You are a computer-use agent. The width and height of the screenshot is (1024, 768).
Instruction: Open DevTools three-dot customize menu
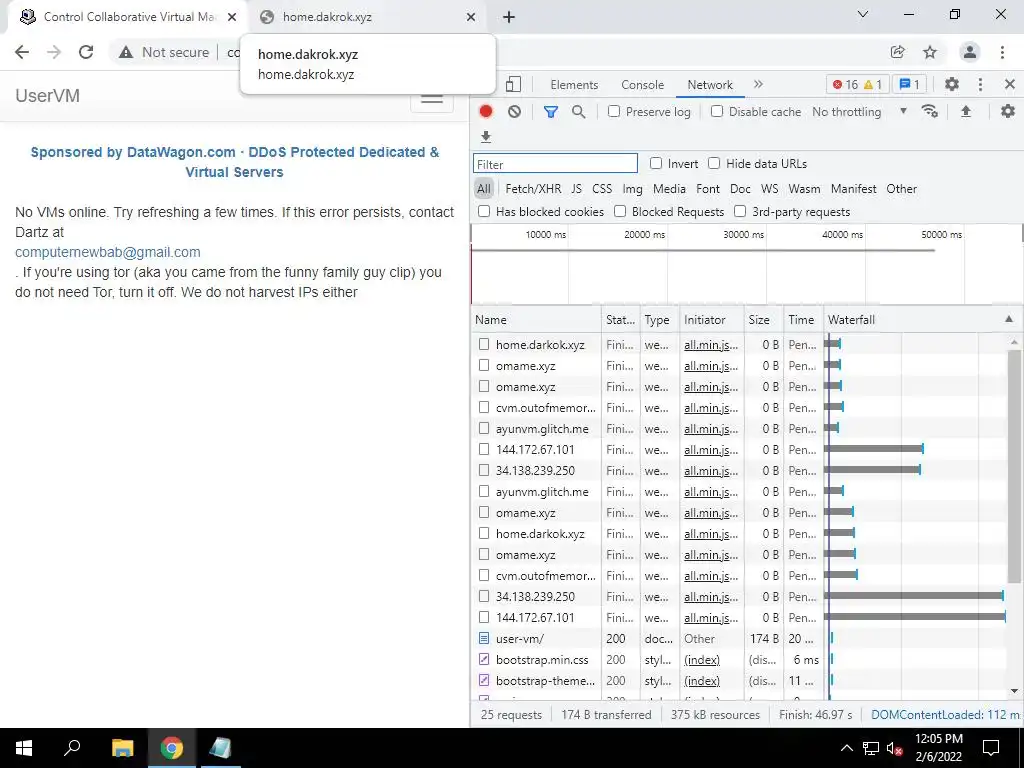tap(980, 84)
